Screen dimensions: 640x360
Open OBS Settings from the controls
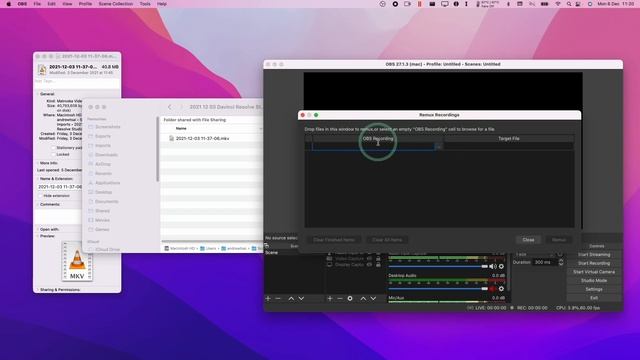pos(594,289)
